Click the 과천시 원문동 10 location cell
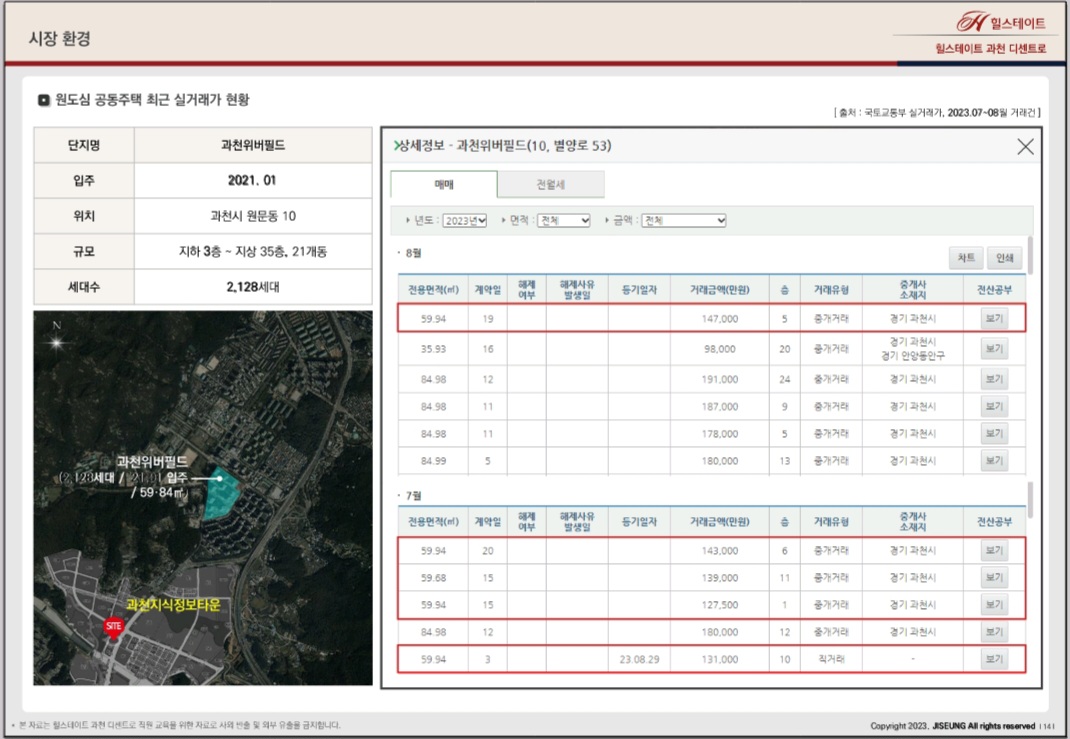The image size is (1070, 739). click(x=252, y=216)
